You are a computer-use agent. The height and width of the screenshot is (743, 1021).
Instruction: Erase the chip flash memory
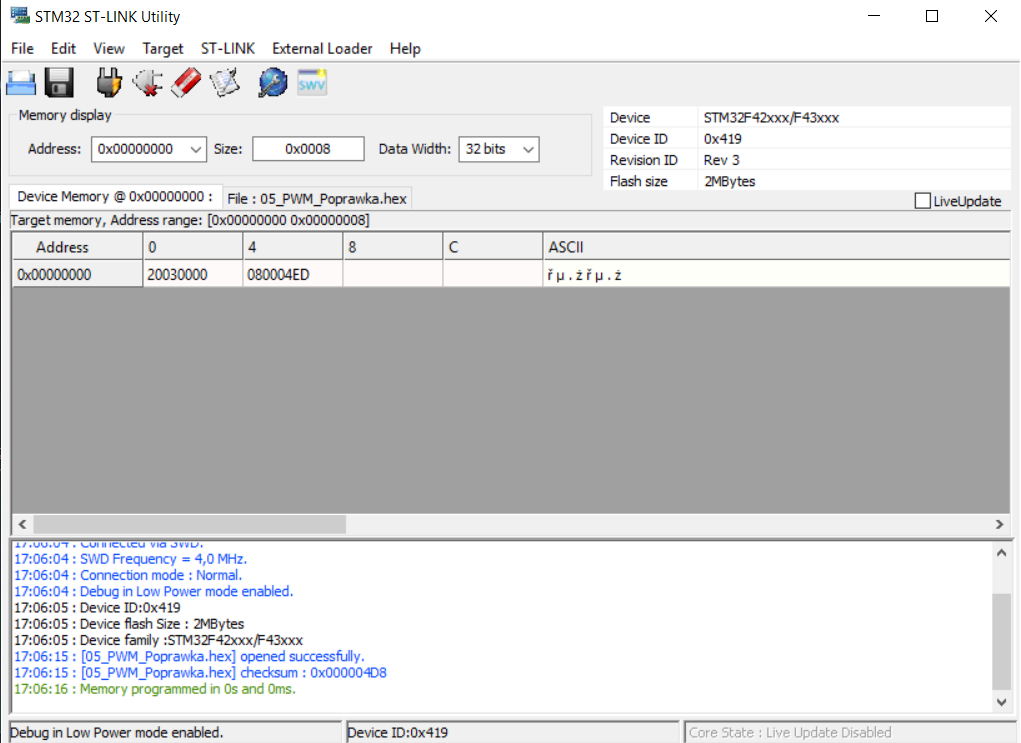186,82
